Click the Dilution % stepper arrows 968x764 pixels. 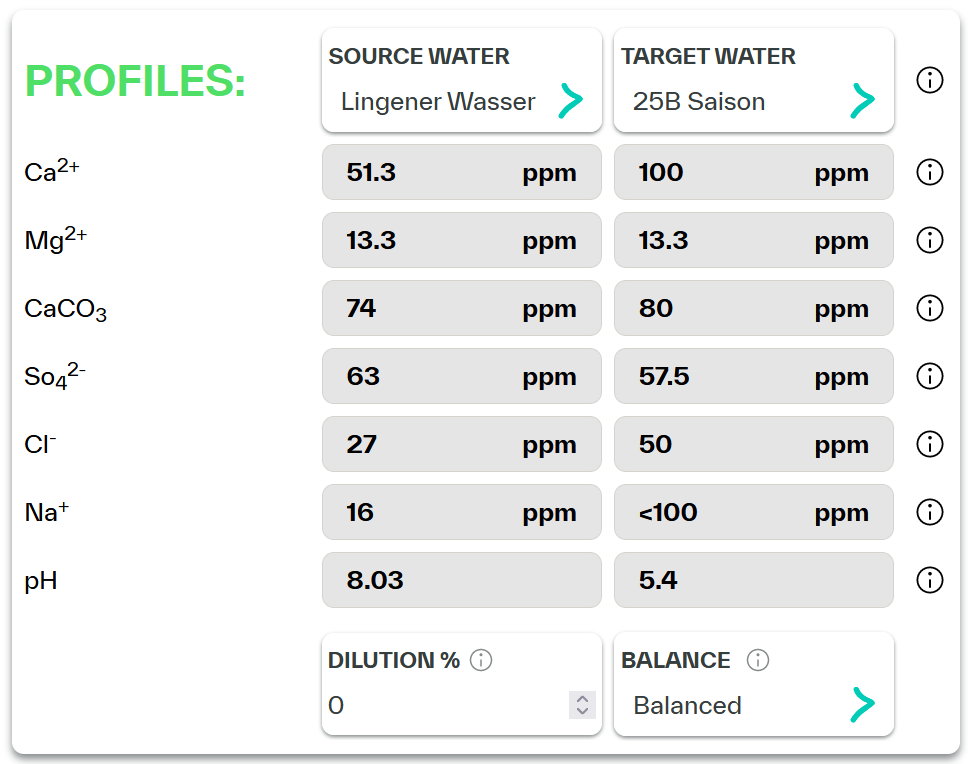click(x=582, y=705)
